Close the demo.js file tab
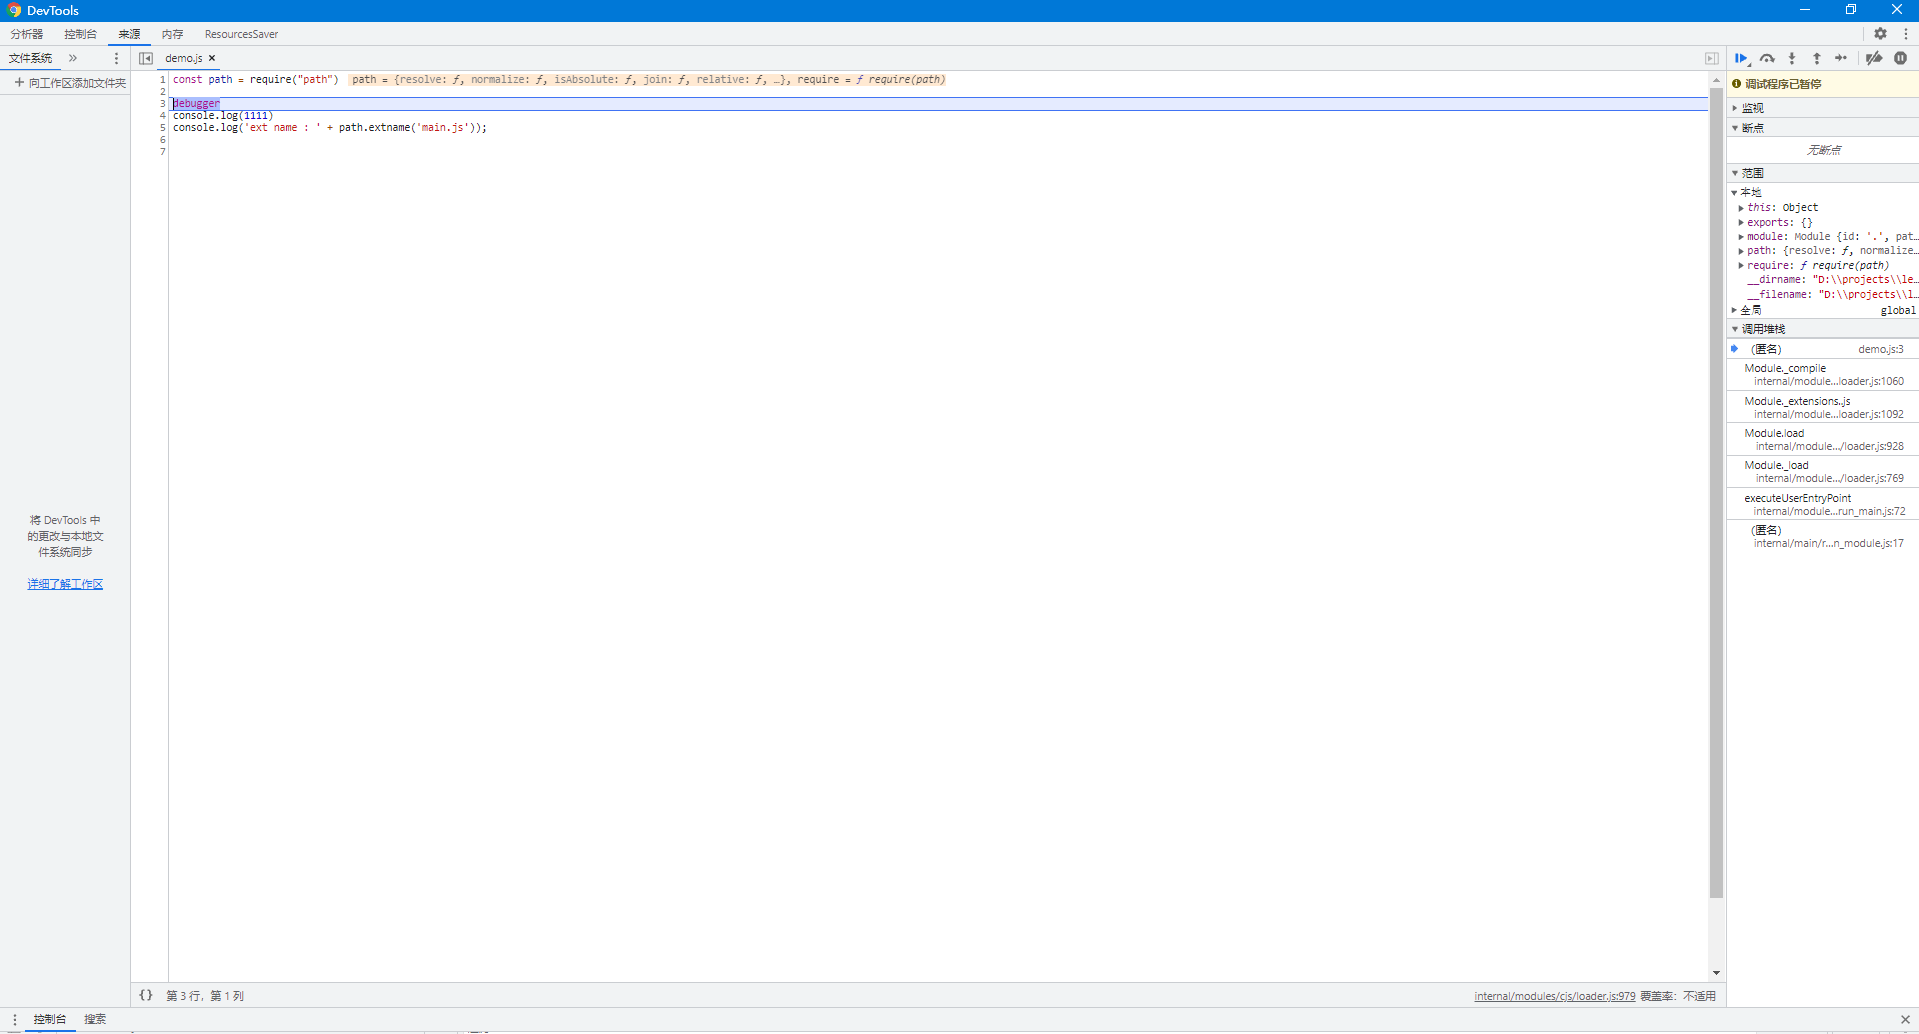This screenshot has height=1034, width=1919. pyautogui.click(x=212, y=58)
